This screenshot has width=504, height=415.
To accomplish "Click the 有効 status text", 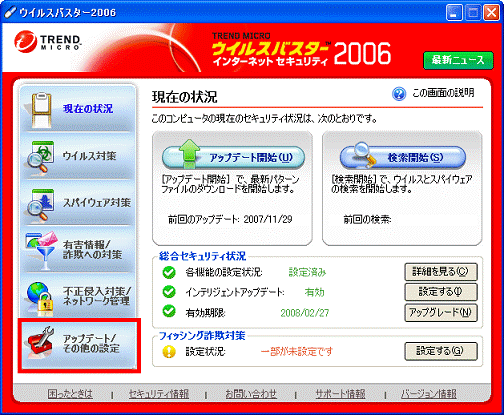I will [x=314, y=292].
